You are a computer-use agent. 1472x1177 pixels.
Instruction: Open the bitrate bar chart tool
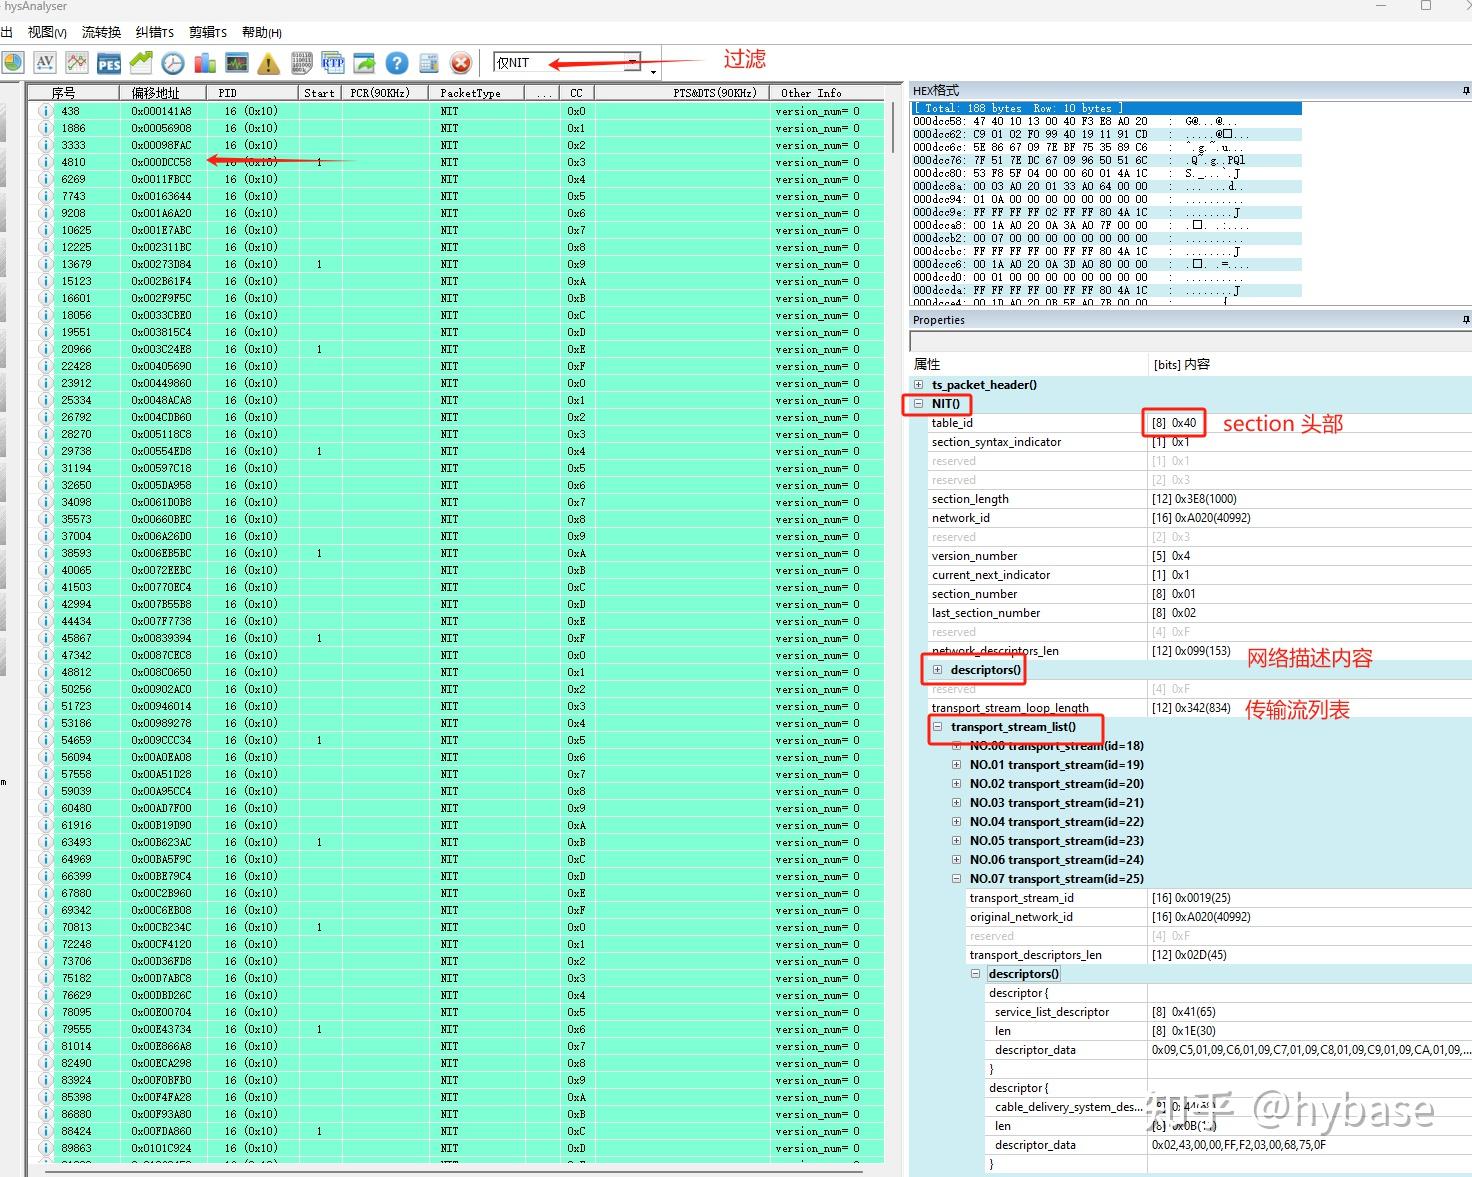(x=204, y=63)
